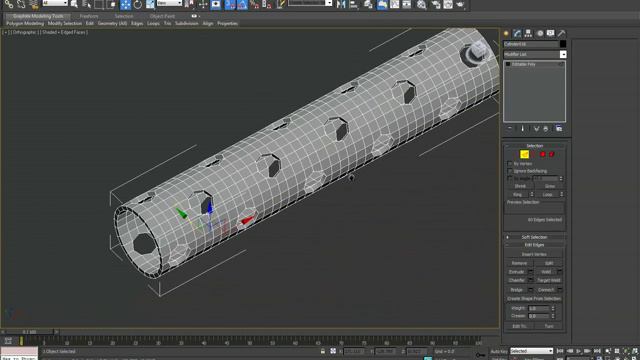Click the Align tool icon
The width and height of the screenshot is (640, 360).
tap(353, 4)
